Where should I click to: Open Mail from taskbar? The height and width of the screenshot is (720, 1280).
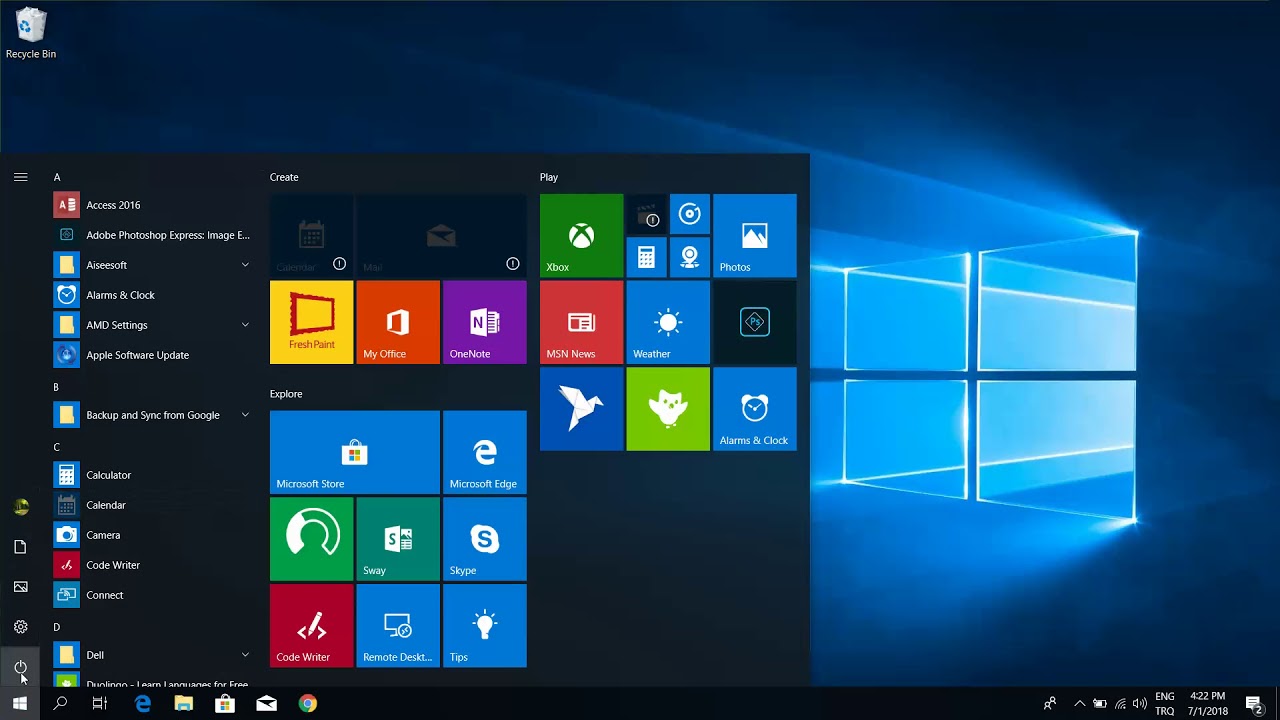click(x=266, y=704)
